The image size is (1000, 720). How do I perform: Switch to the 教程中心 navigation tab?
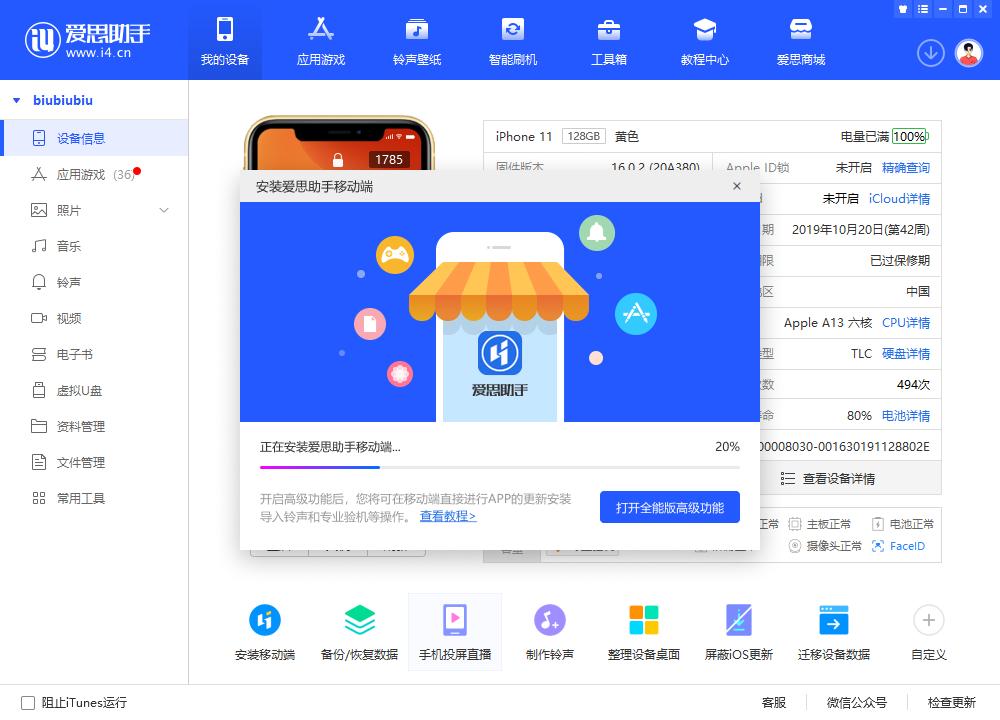tap(705, 40)
